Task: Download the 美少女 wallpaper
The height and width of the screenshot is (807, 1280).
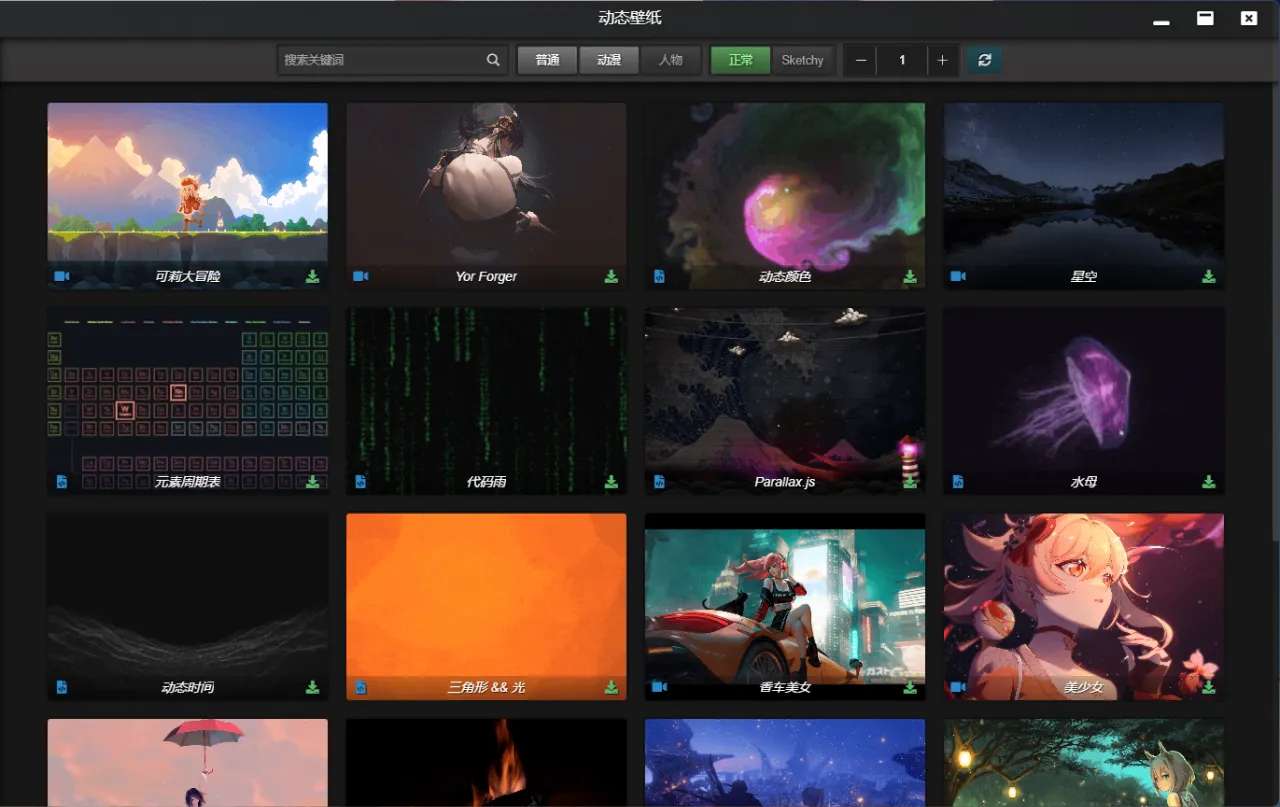Action: click(1209, 687)
